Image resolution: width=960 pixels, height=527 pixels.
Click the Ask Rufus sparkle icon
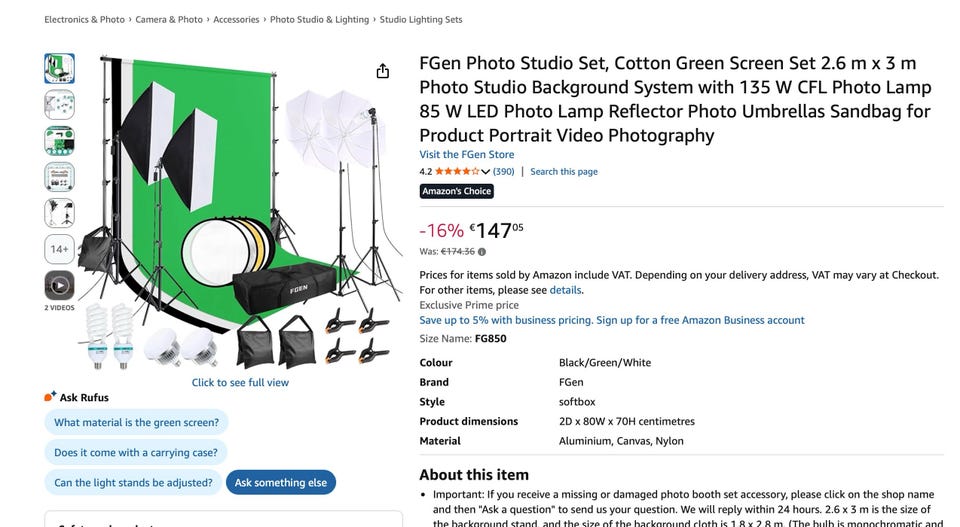[50, 397]
